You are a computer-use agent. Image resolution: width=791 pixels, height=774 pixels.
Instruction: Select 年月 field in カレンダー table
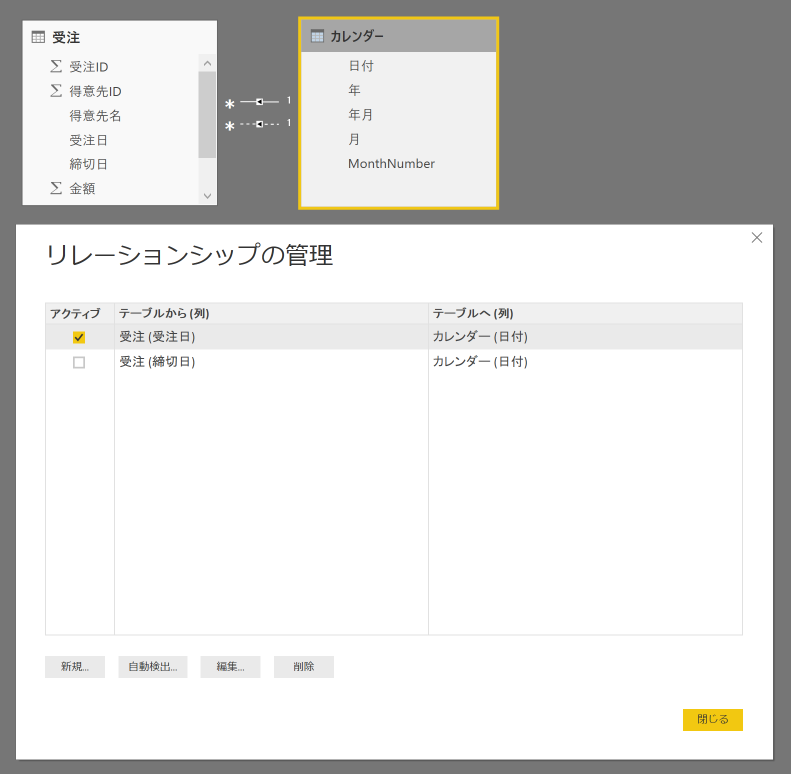pyautogui.click(x=361, y=115)
